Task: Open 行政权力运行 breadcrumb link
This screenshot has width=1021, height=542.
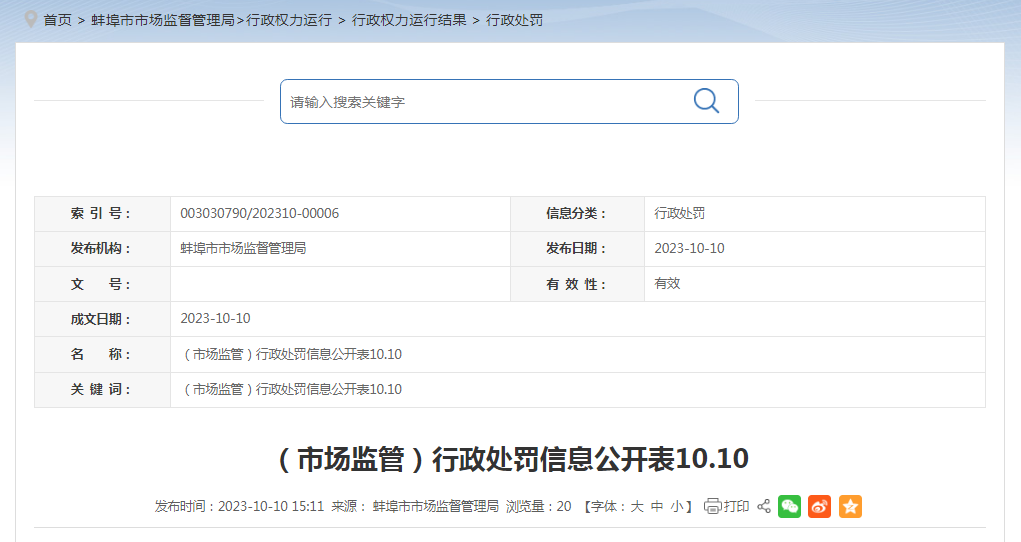Action: pyautogui.click(x=289, y=20)
